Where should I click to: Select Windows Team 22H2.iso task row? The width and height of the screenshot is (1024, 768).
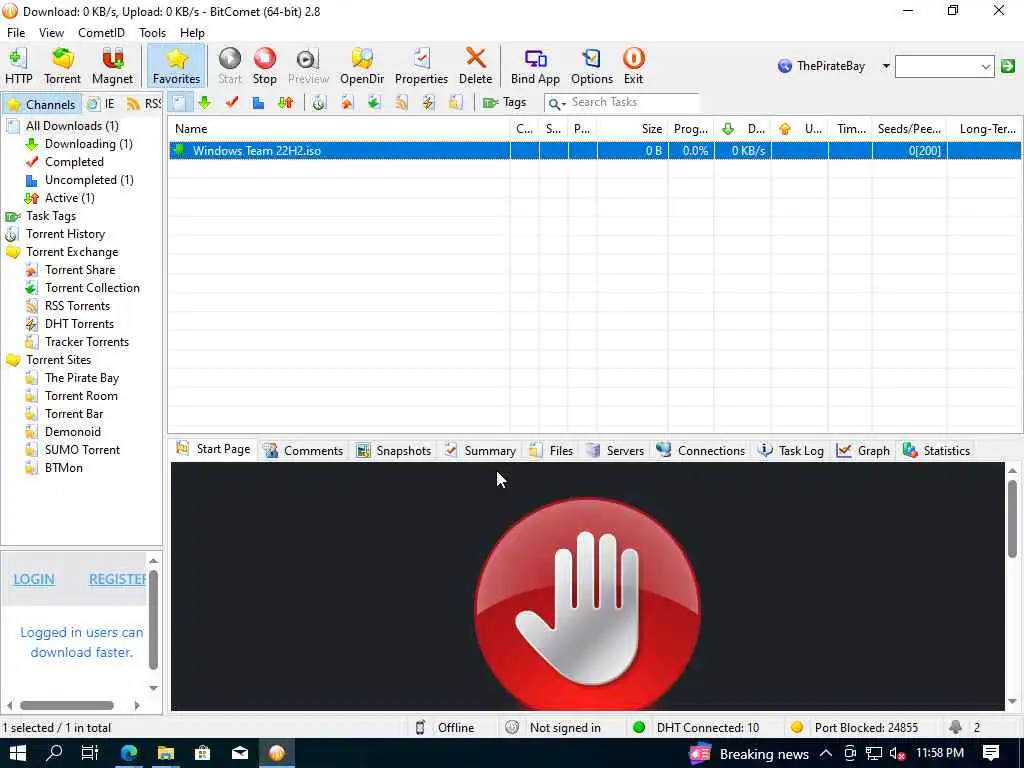tap(594, 151)
